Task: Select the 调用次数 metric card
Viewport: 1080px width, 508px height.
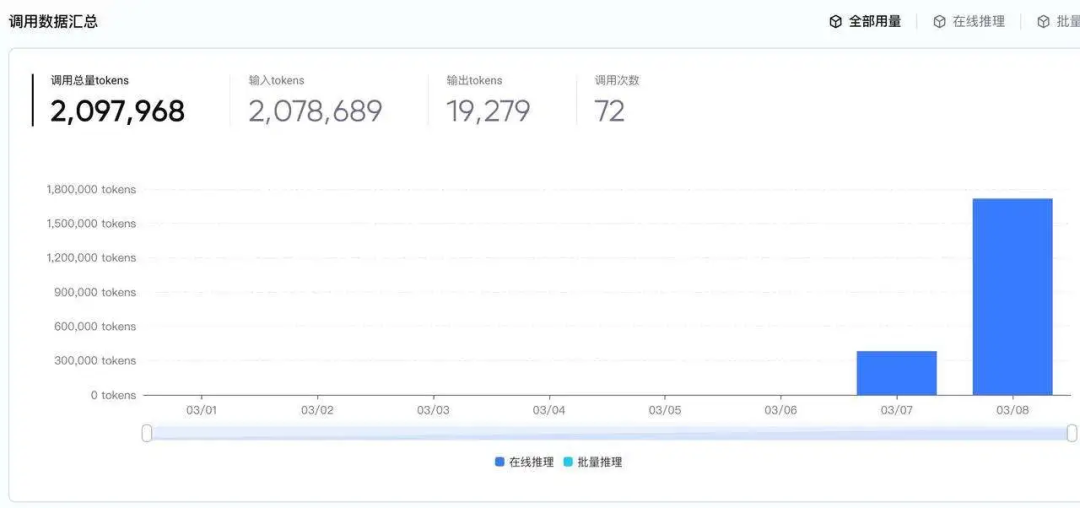Action: pos(617,100)
